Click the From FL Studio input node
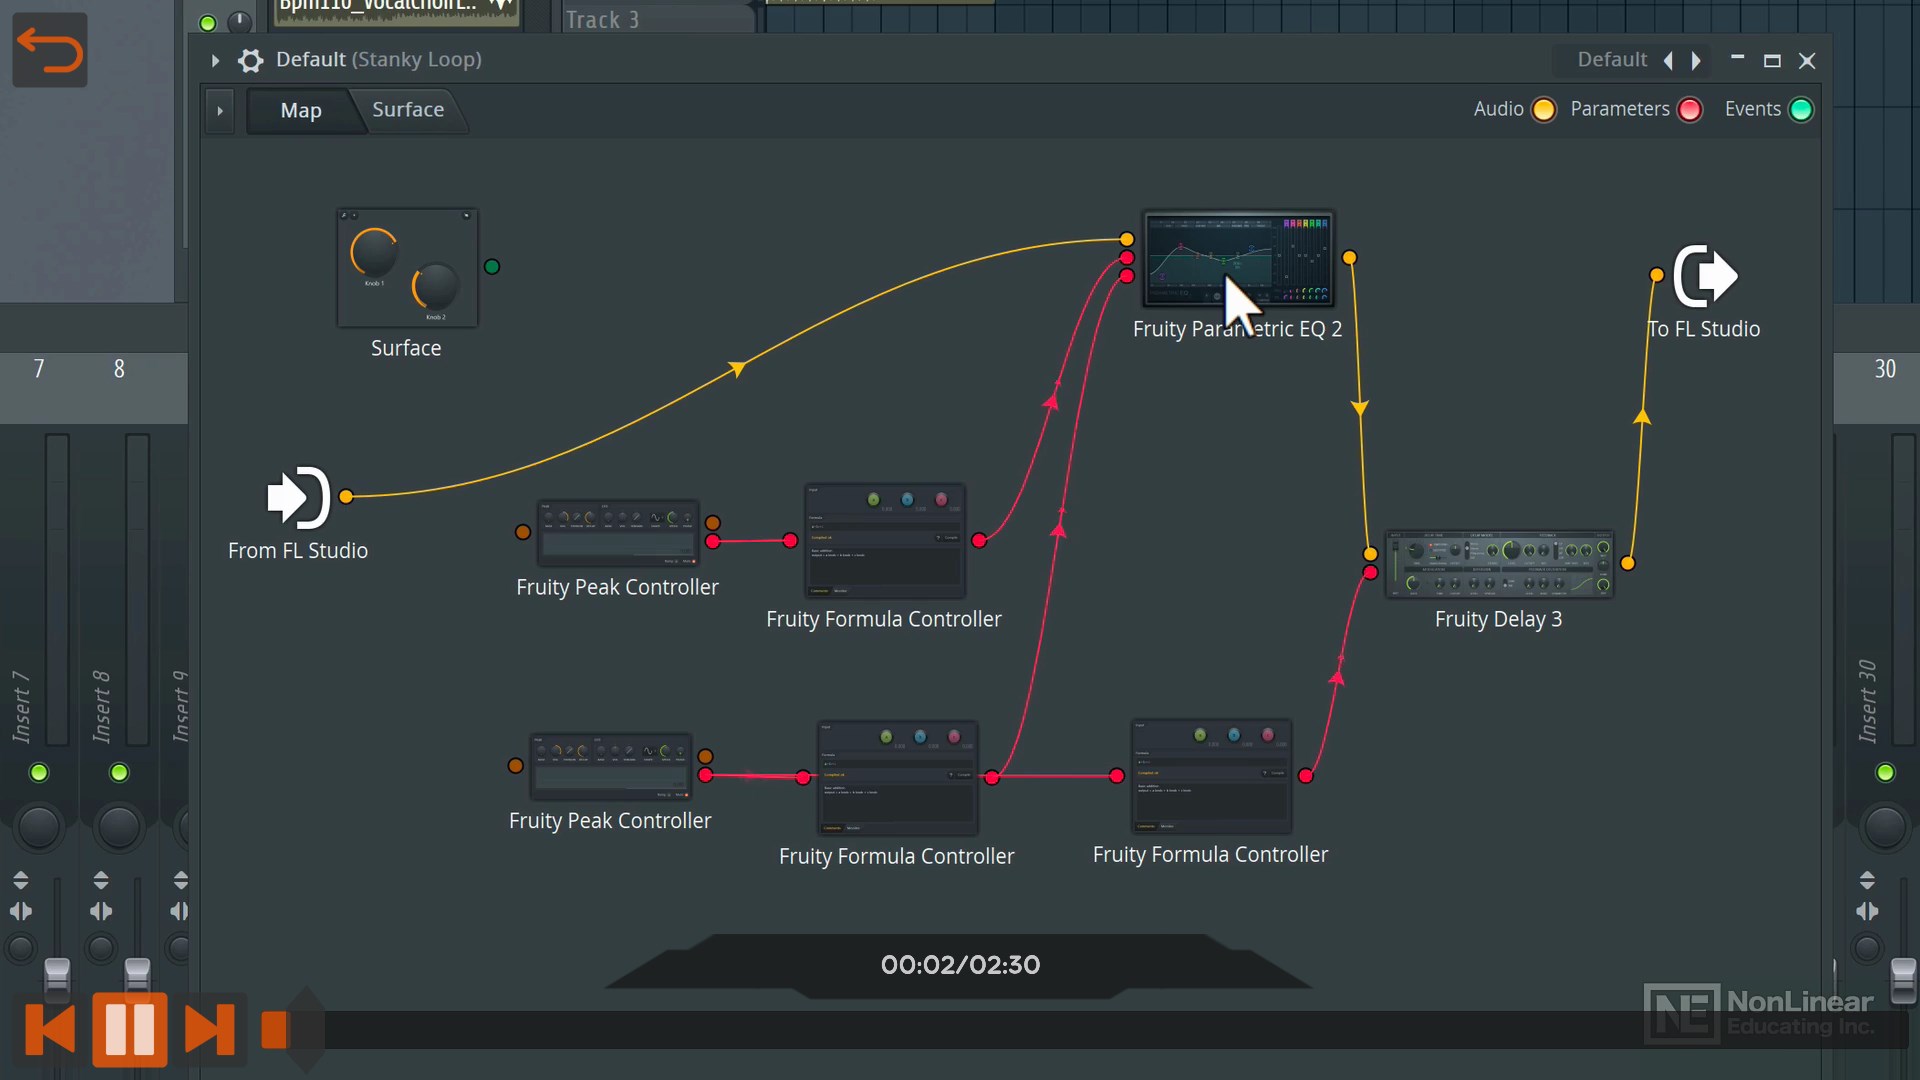The width and height of the screenshot is (1920, 1080). pyautogui.click(x=298, y=497)
